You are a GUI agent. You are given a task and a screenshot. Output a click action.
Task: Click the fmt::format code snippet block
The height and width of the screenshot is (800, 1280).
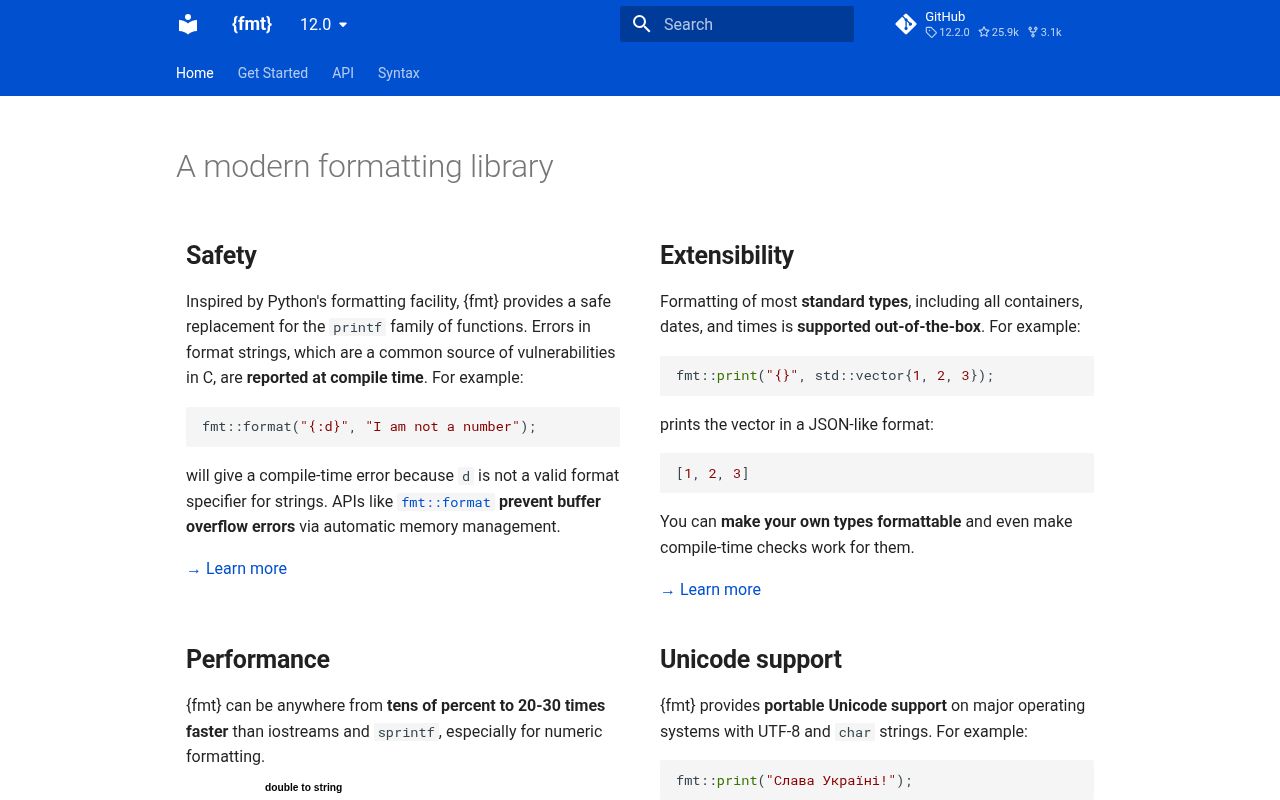(x=403, y=426)
